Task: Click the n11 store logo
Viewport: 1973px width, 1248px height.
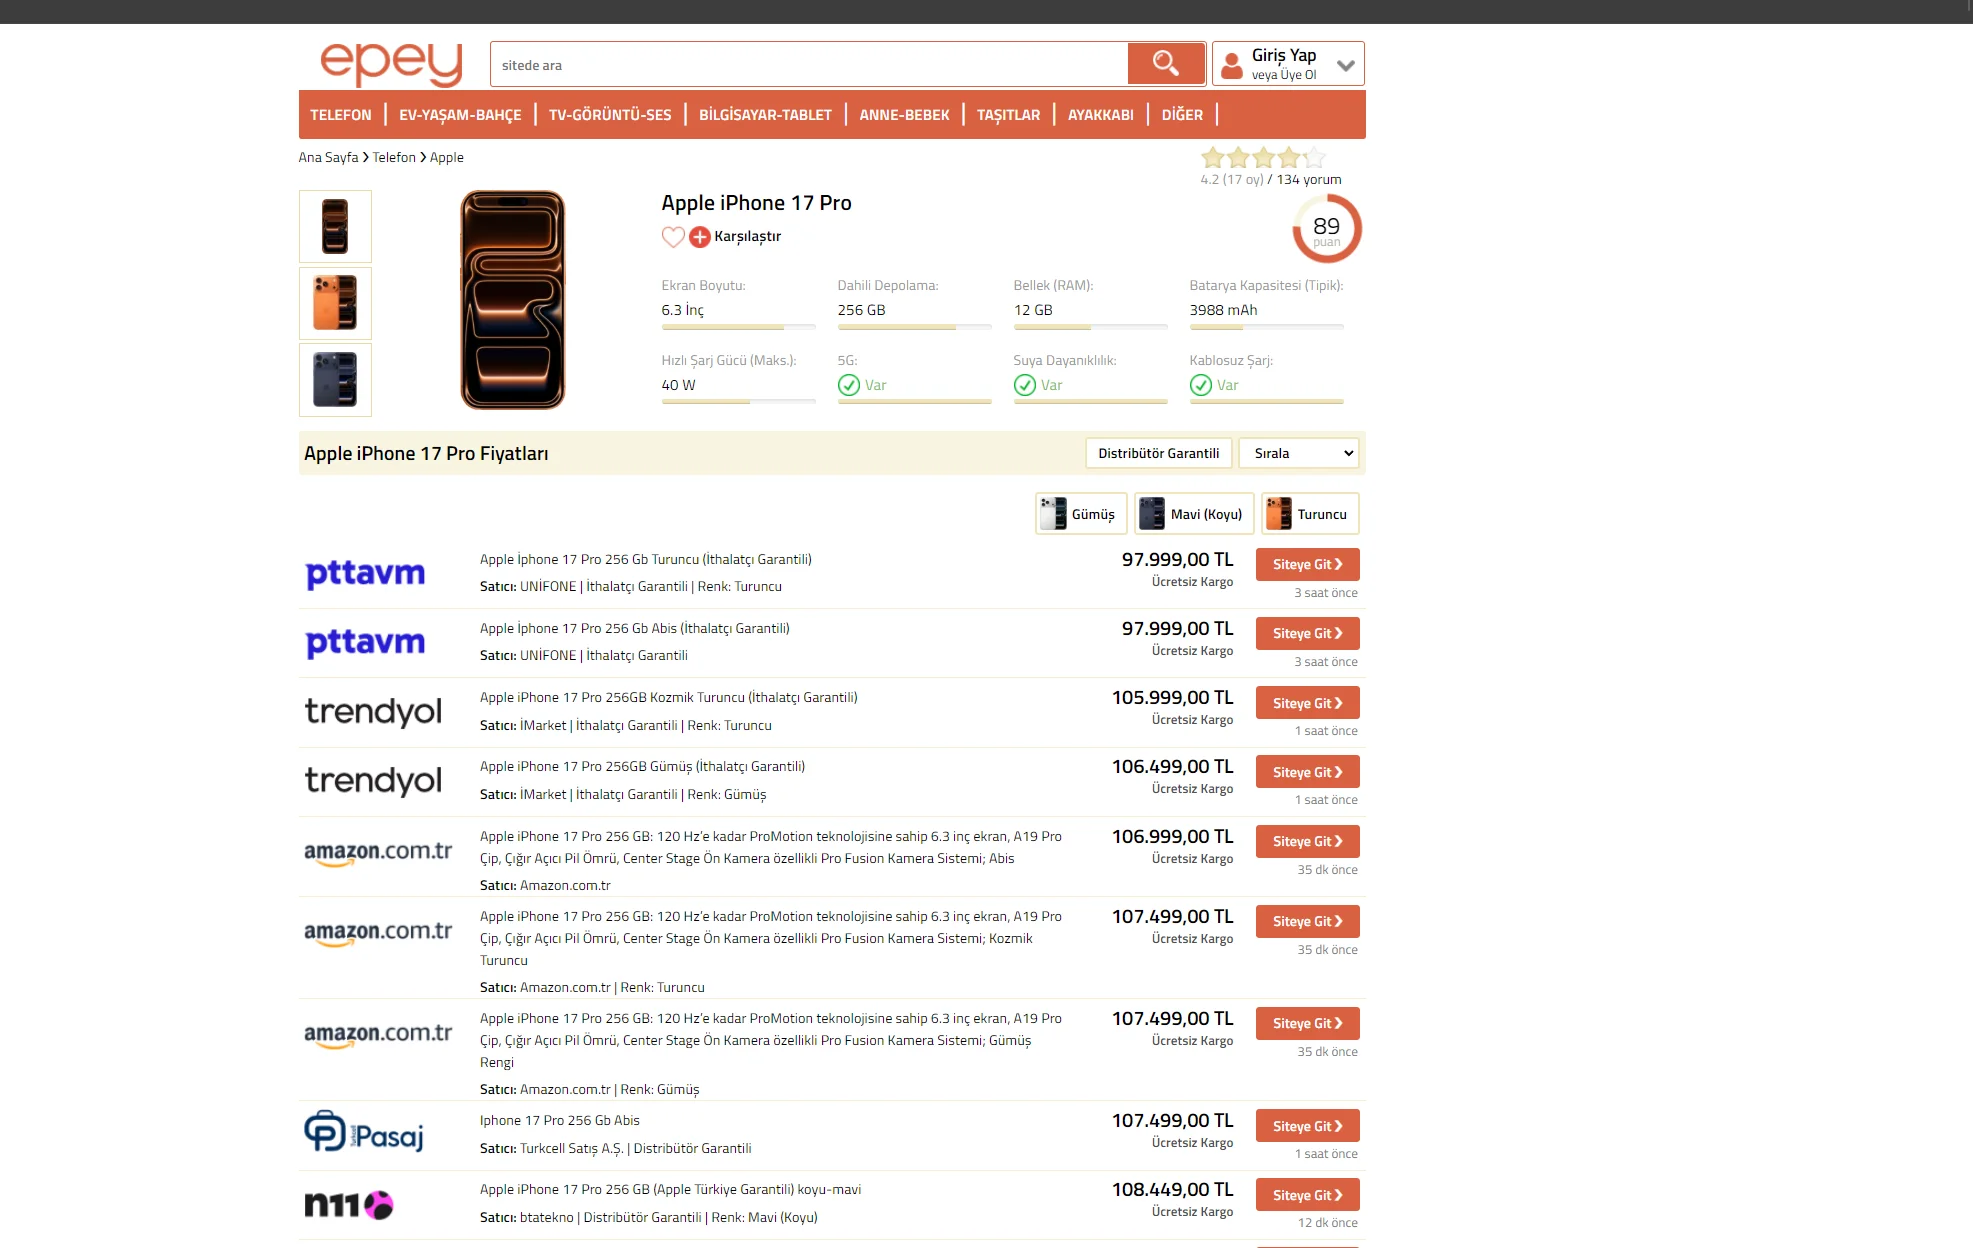Action: click(x=349, y=1205)
